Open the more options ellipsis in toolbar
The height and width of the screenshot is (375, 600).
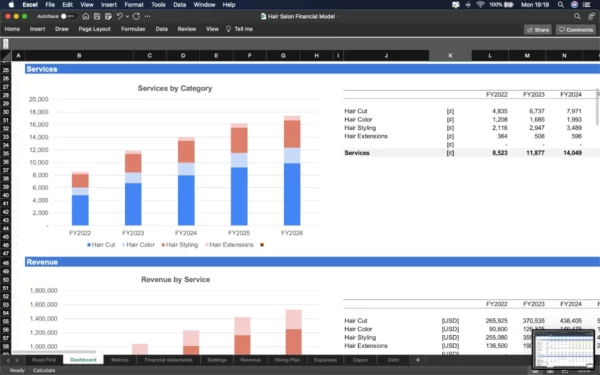(x=147, y=16)
